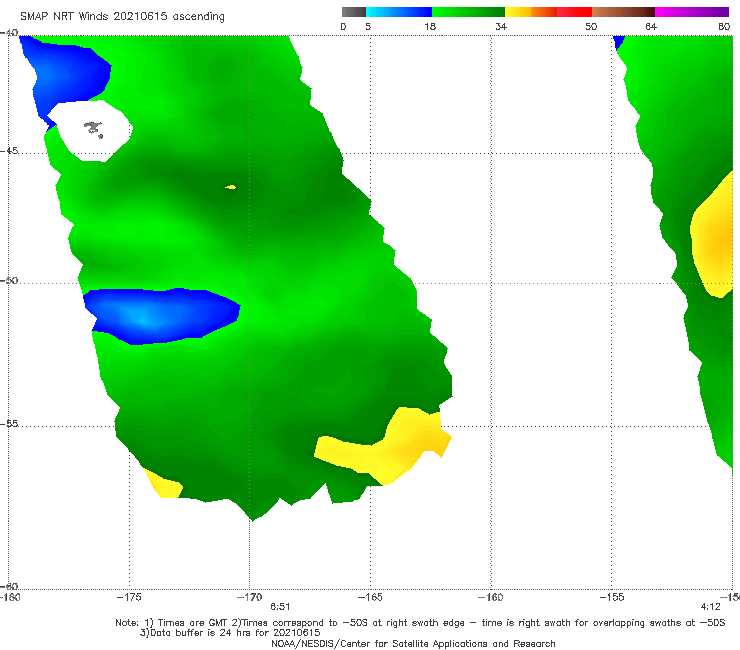Screen dimensions: 740x650
Task: Click the gray island shape in white gap
Action: (93, 129)
